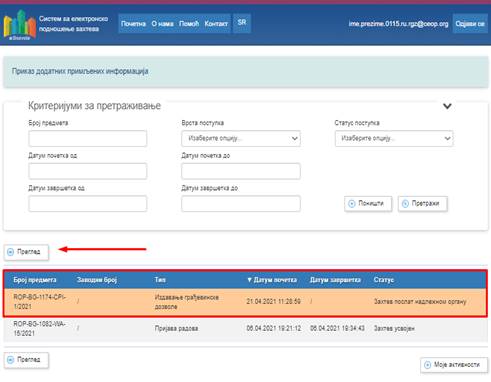
Task: Sort by Заводни број column header
Action: point(97,280)
